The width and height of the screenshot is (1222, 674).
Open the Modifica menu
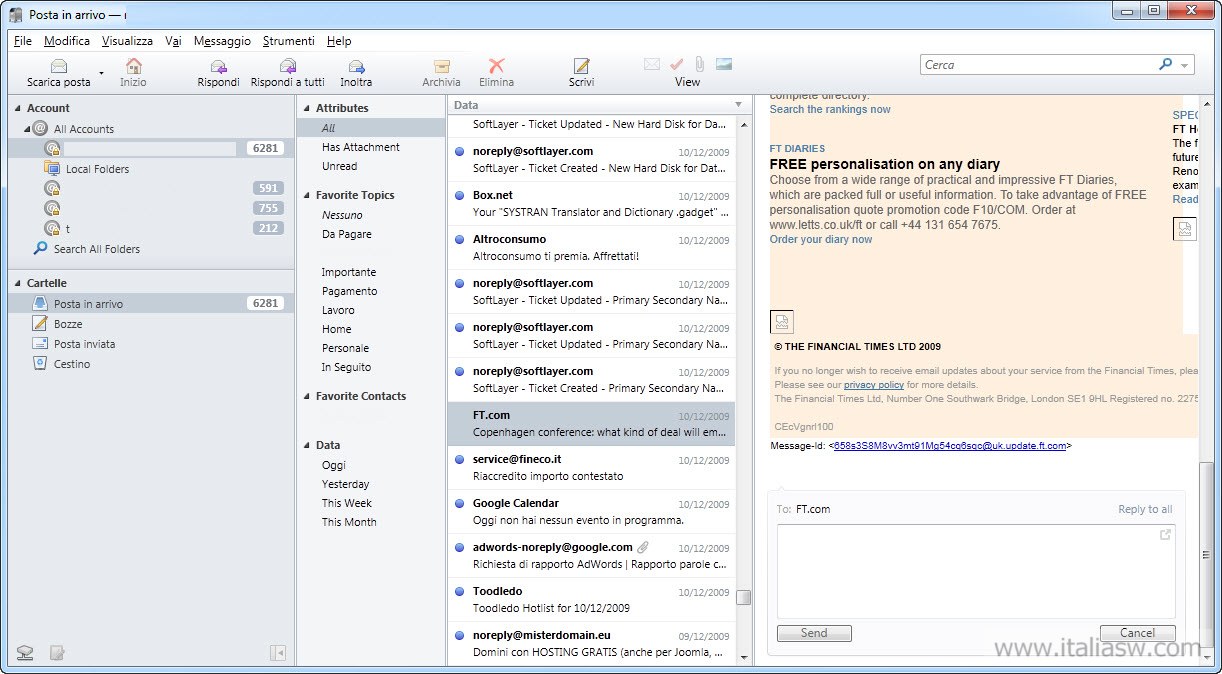coord(67,41)
